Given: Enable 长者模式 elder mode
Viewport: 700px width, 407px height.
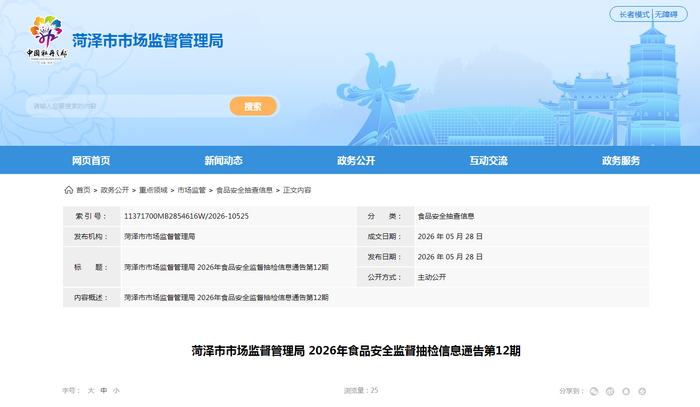Looking at the screenshot, I should [x=634, y=14].
